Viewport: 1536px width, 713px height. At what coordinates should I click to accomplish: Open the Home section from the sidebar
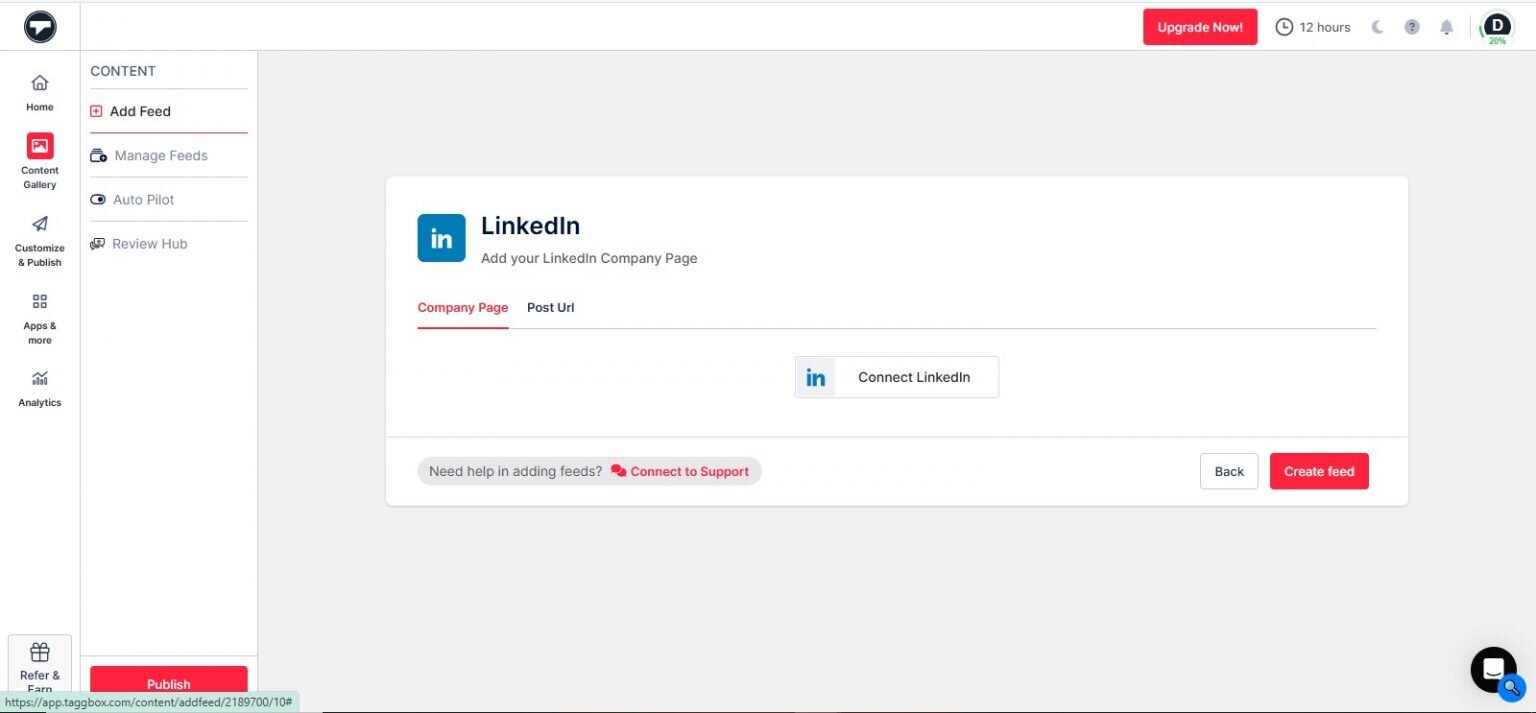coord(39,92)
